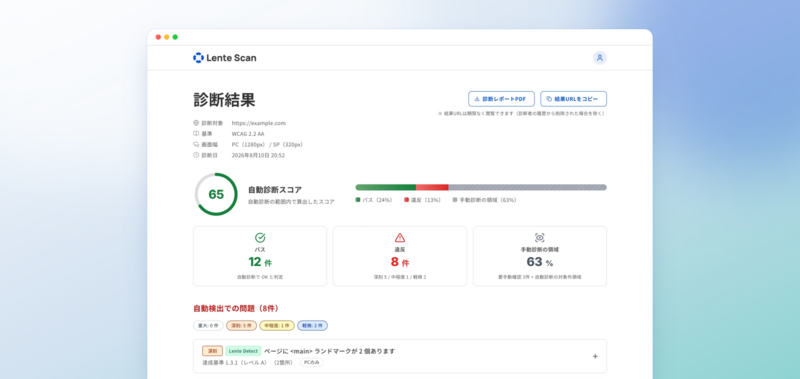Viewport: 800px width, 379px height.
Task: Click the circular score gauge showing 65
Action: [216, 194]
